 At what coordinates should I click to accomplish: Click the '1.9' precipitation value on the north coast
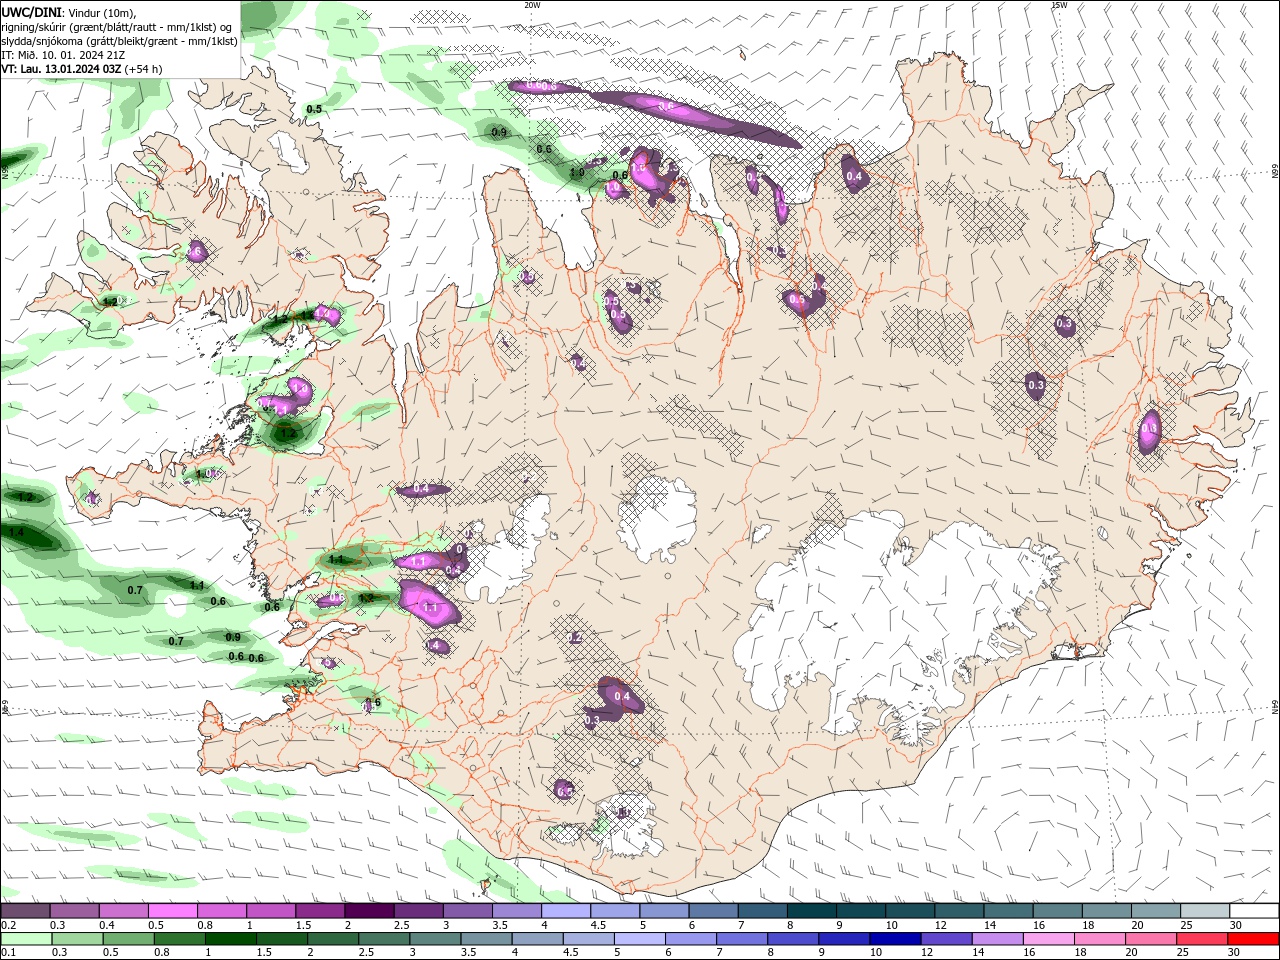tap(577, 173)
